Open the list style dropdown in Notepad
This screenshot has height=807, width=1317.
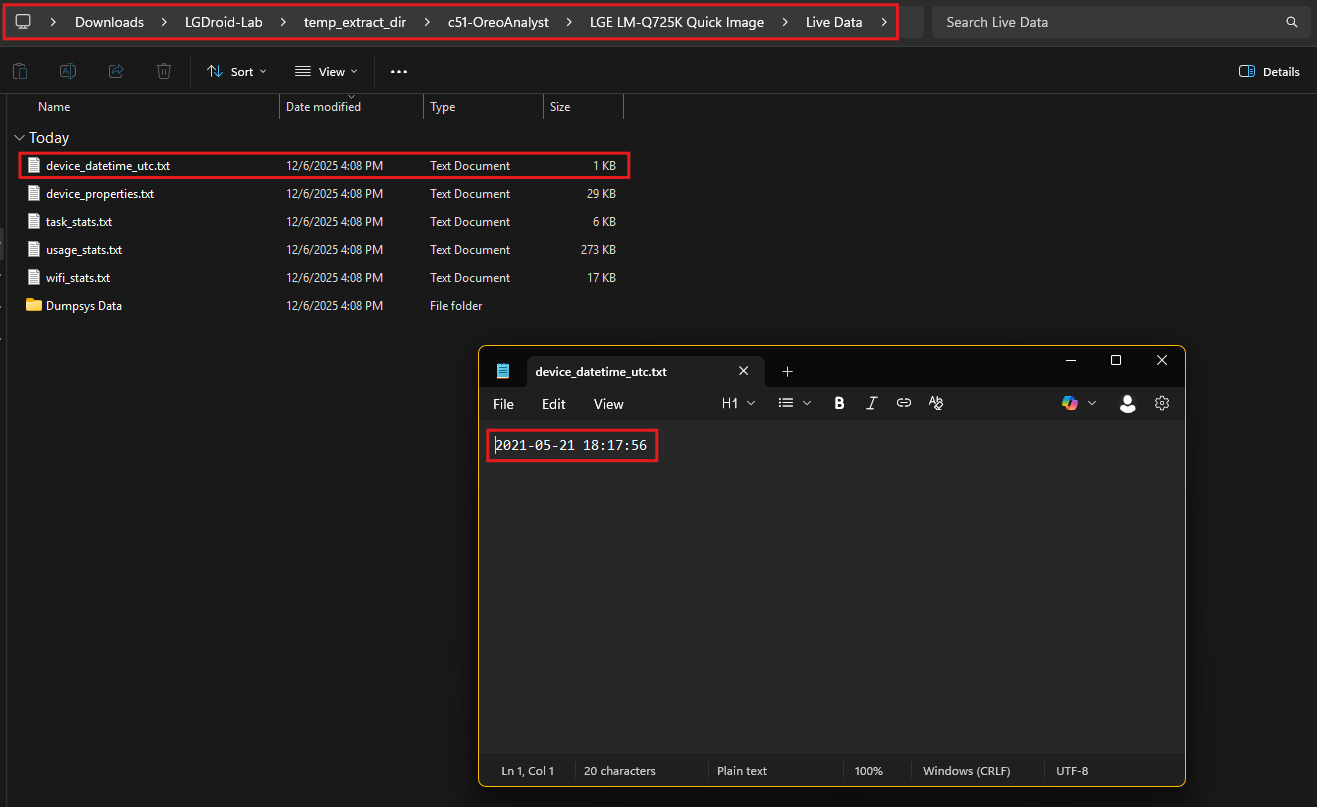(795, 403)
